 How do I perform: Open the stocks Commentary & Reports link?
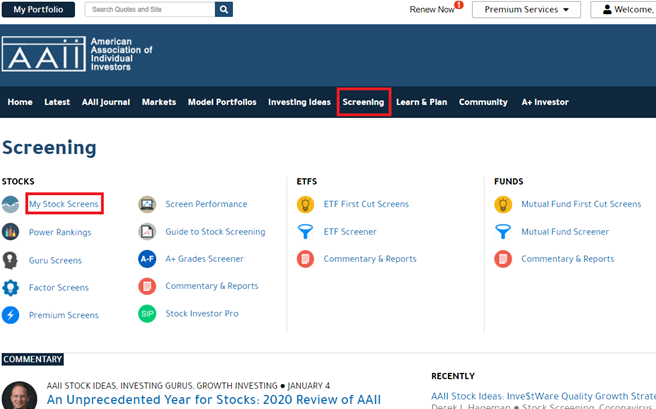(212, 286)
